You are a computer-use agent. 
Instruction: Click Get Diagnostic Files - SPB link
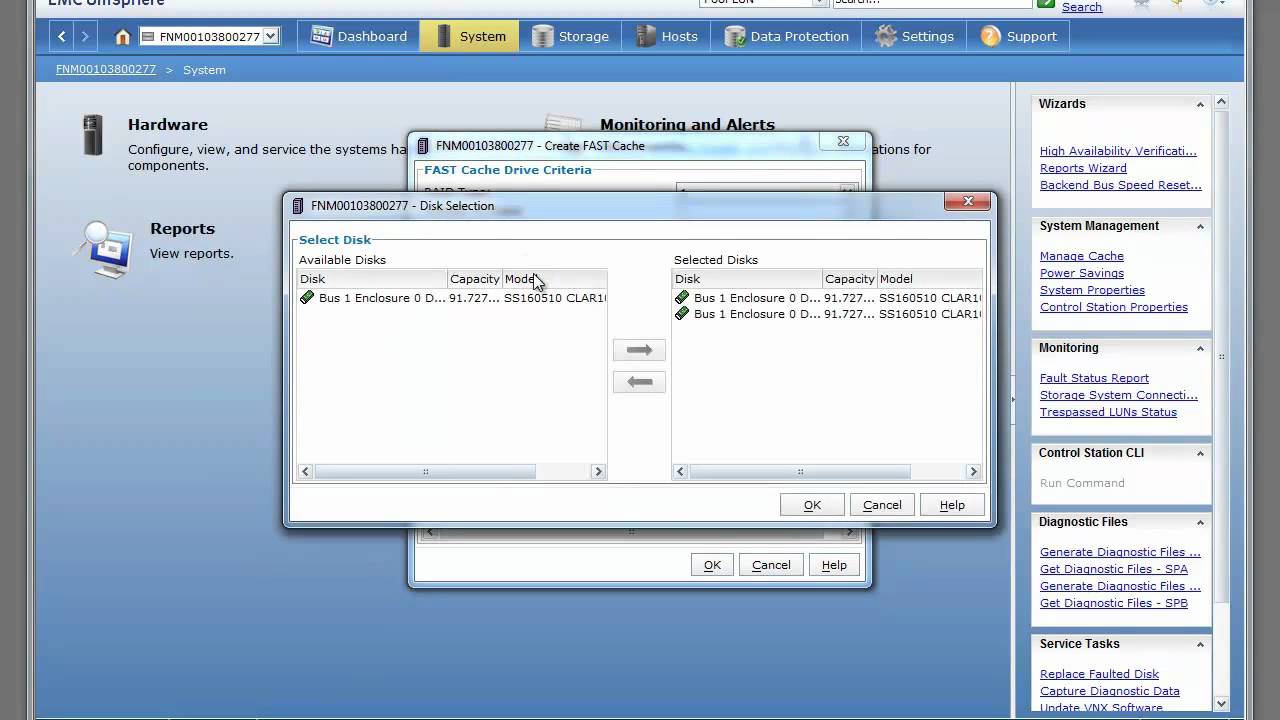point(1114,603)
